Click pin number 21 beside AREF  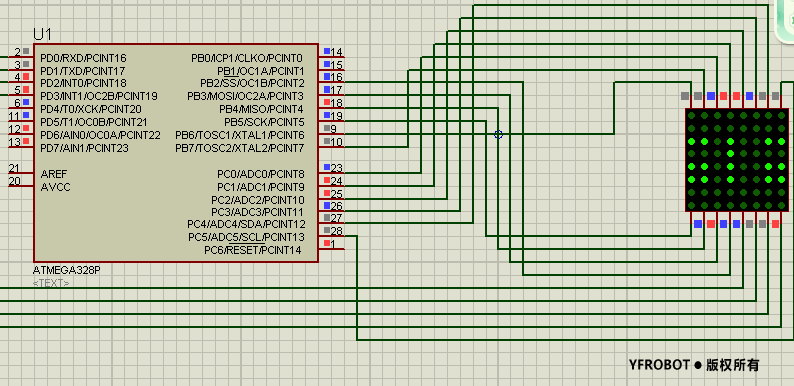[x=14, y=169]
